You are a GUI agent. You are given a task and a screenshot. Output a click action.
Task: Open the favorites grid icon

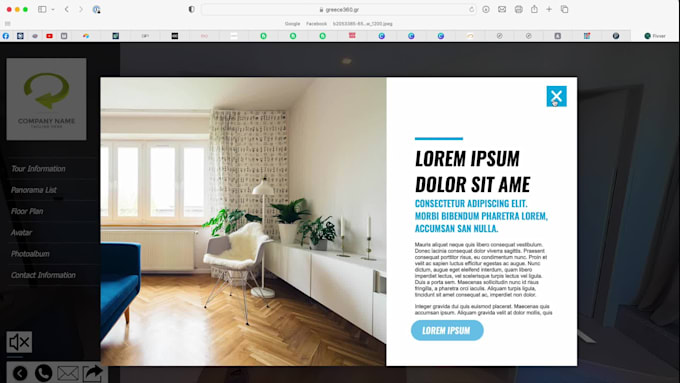(7, 24)
